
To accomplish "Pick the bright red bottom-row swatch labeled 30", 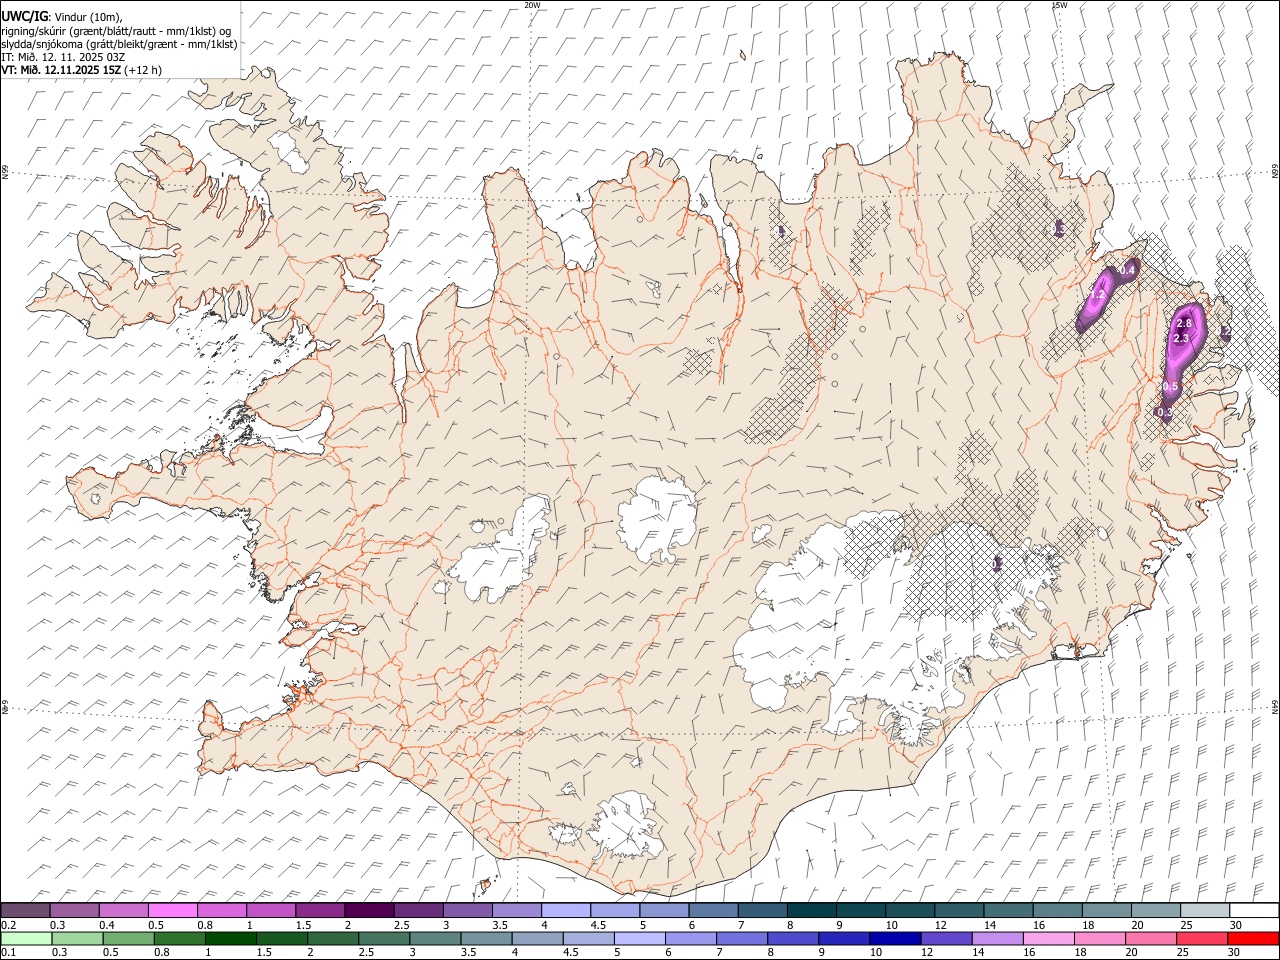I will pos(1253,939).
